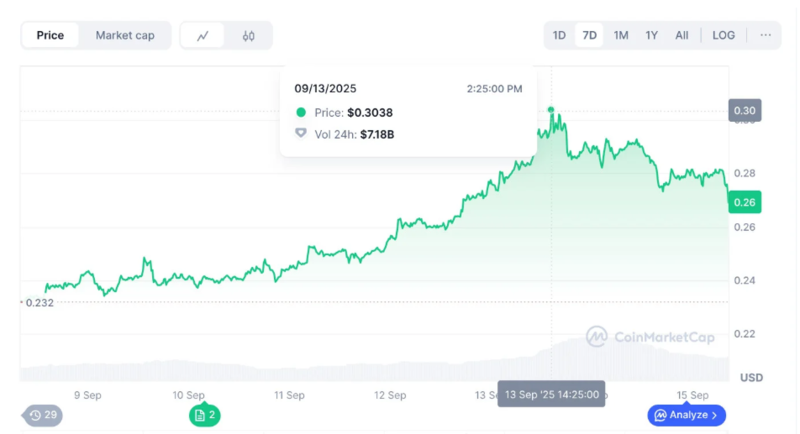Click the document events badge showing 2
Image resolution: width=800 pixels, height=434 pixels.
pos(205,415)
